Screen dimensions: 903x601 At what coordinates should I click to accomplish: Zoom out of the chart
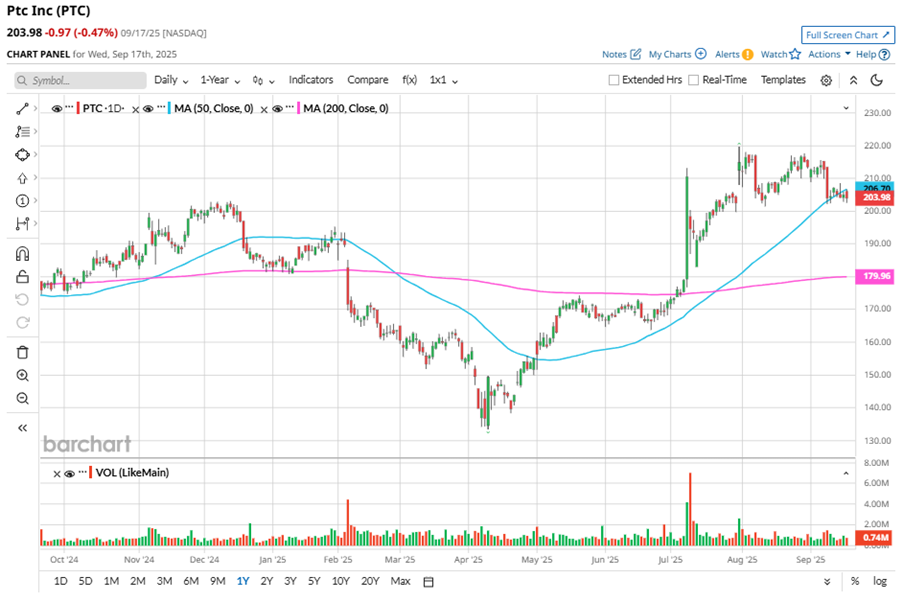22,398
